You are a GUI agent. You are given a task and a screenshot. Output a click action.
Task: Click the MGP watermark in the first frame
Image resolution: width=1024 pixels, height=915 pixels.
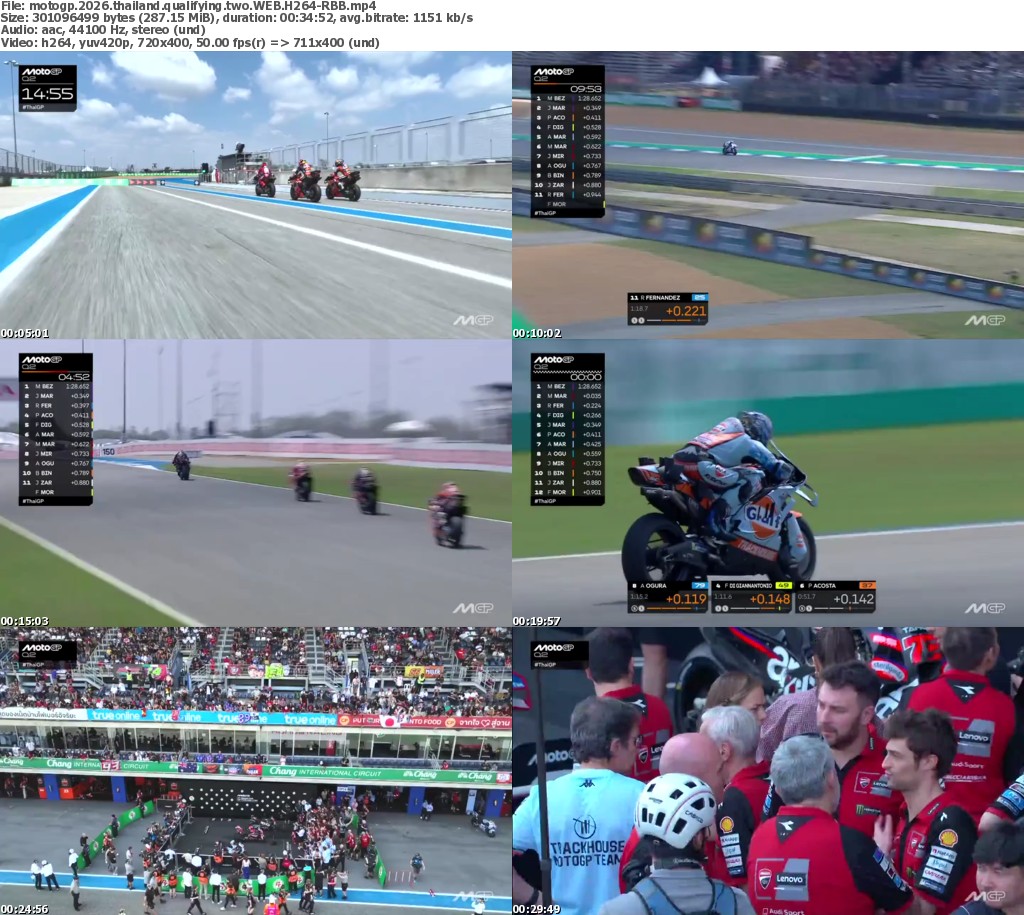click(x=473, y=320)
